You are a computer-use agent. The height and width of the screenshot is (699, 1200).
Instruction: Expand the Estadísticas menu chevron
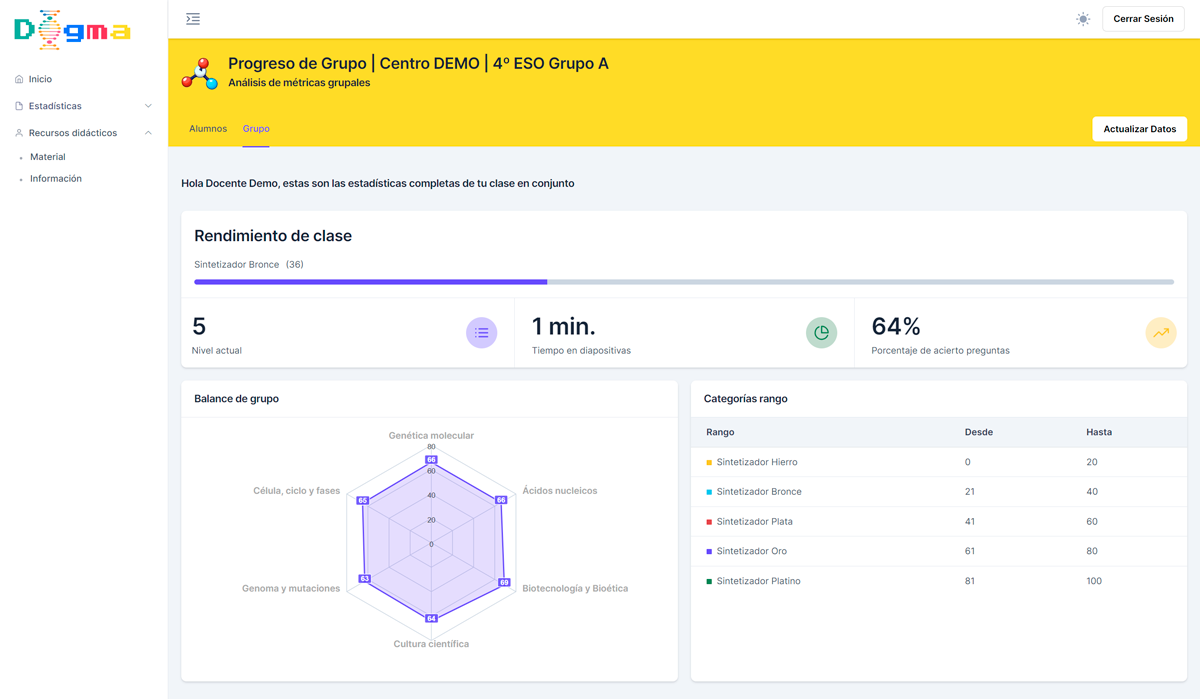click(x=148, y=106)
